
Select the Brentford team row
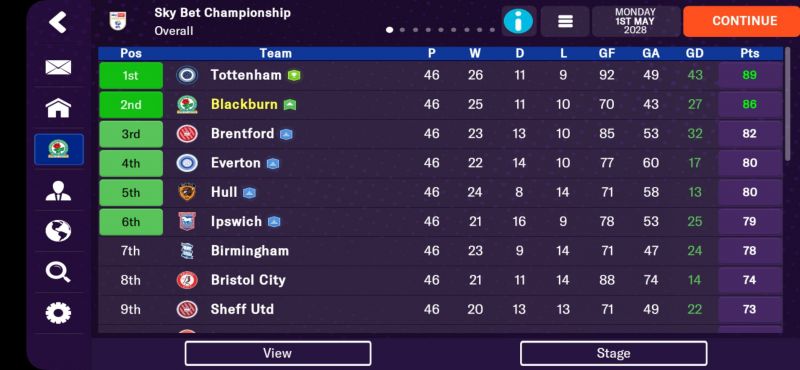click(440, 134)
